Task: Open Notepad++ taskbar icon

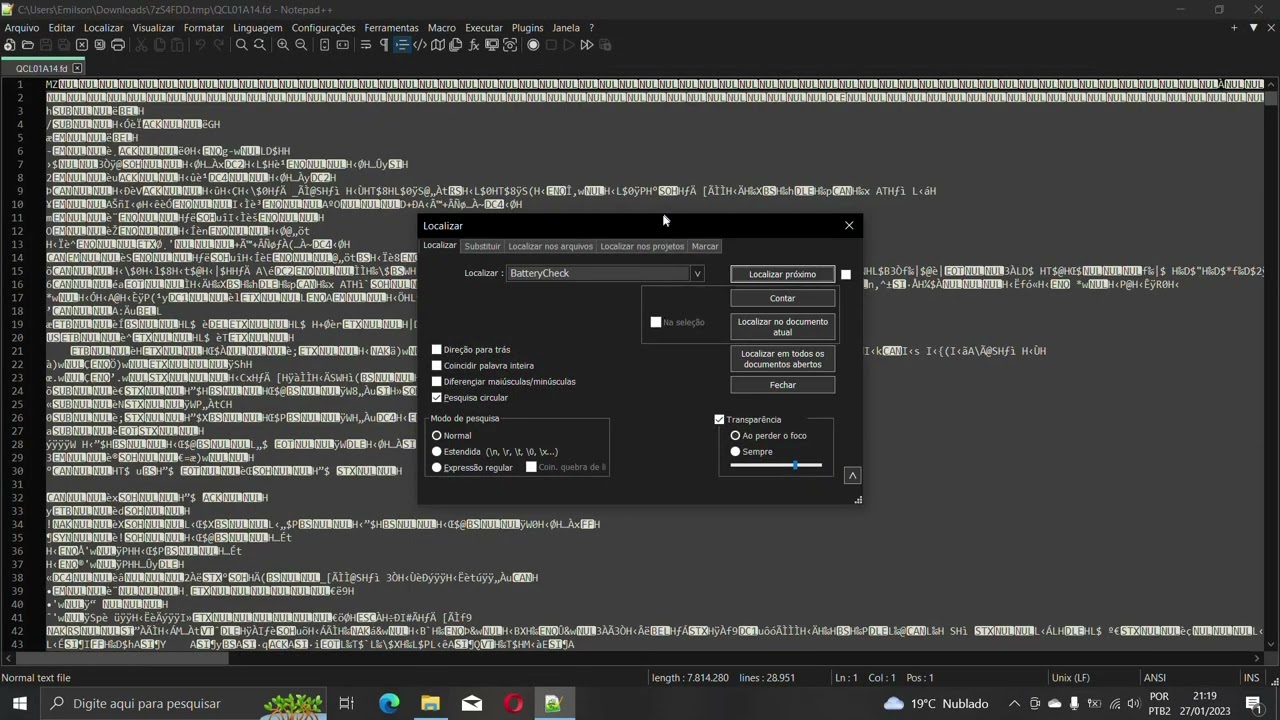Action: 553,703
